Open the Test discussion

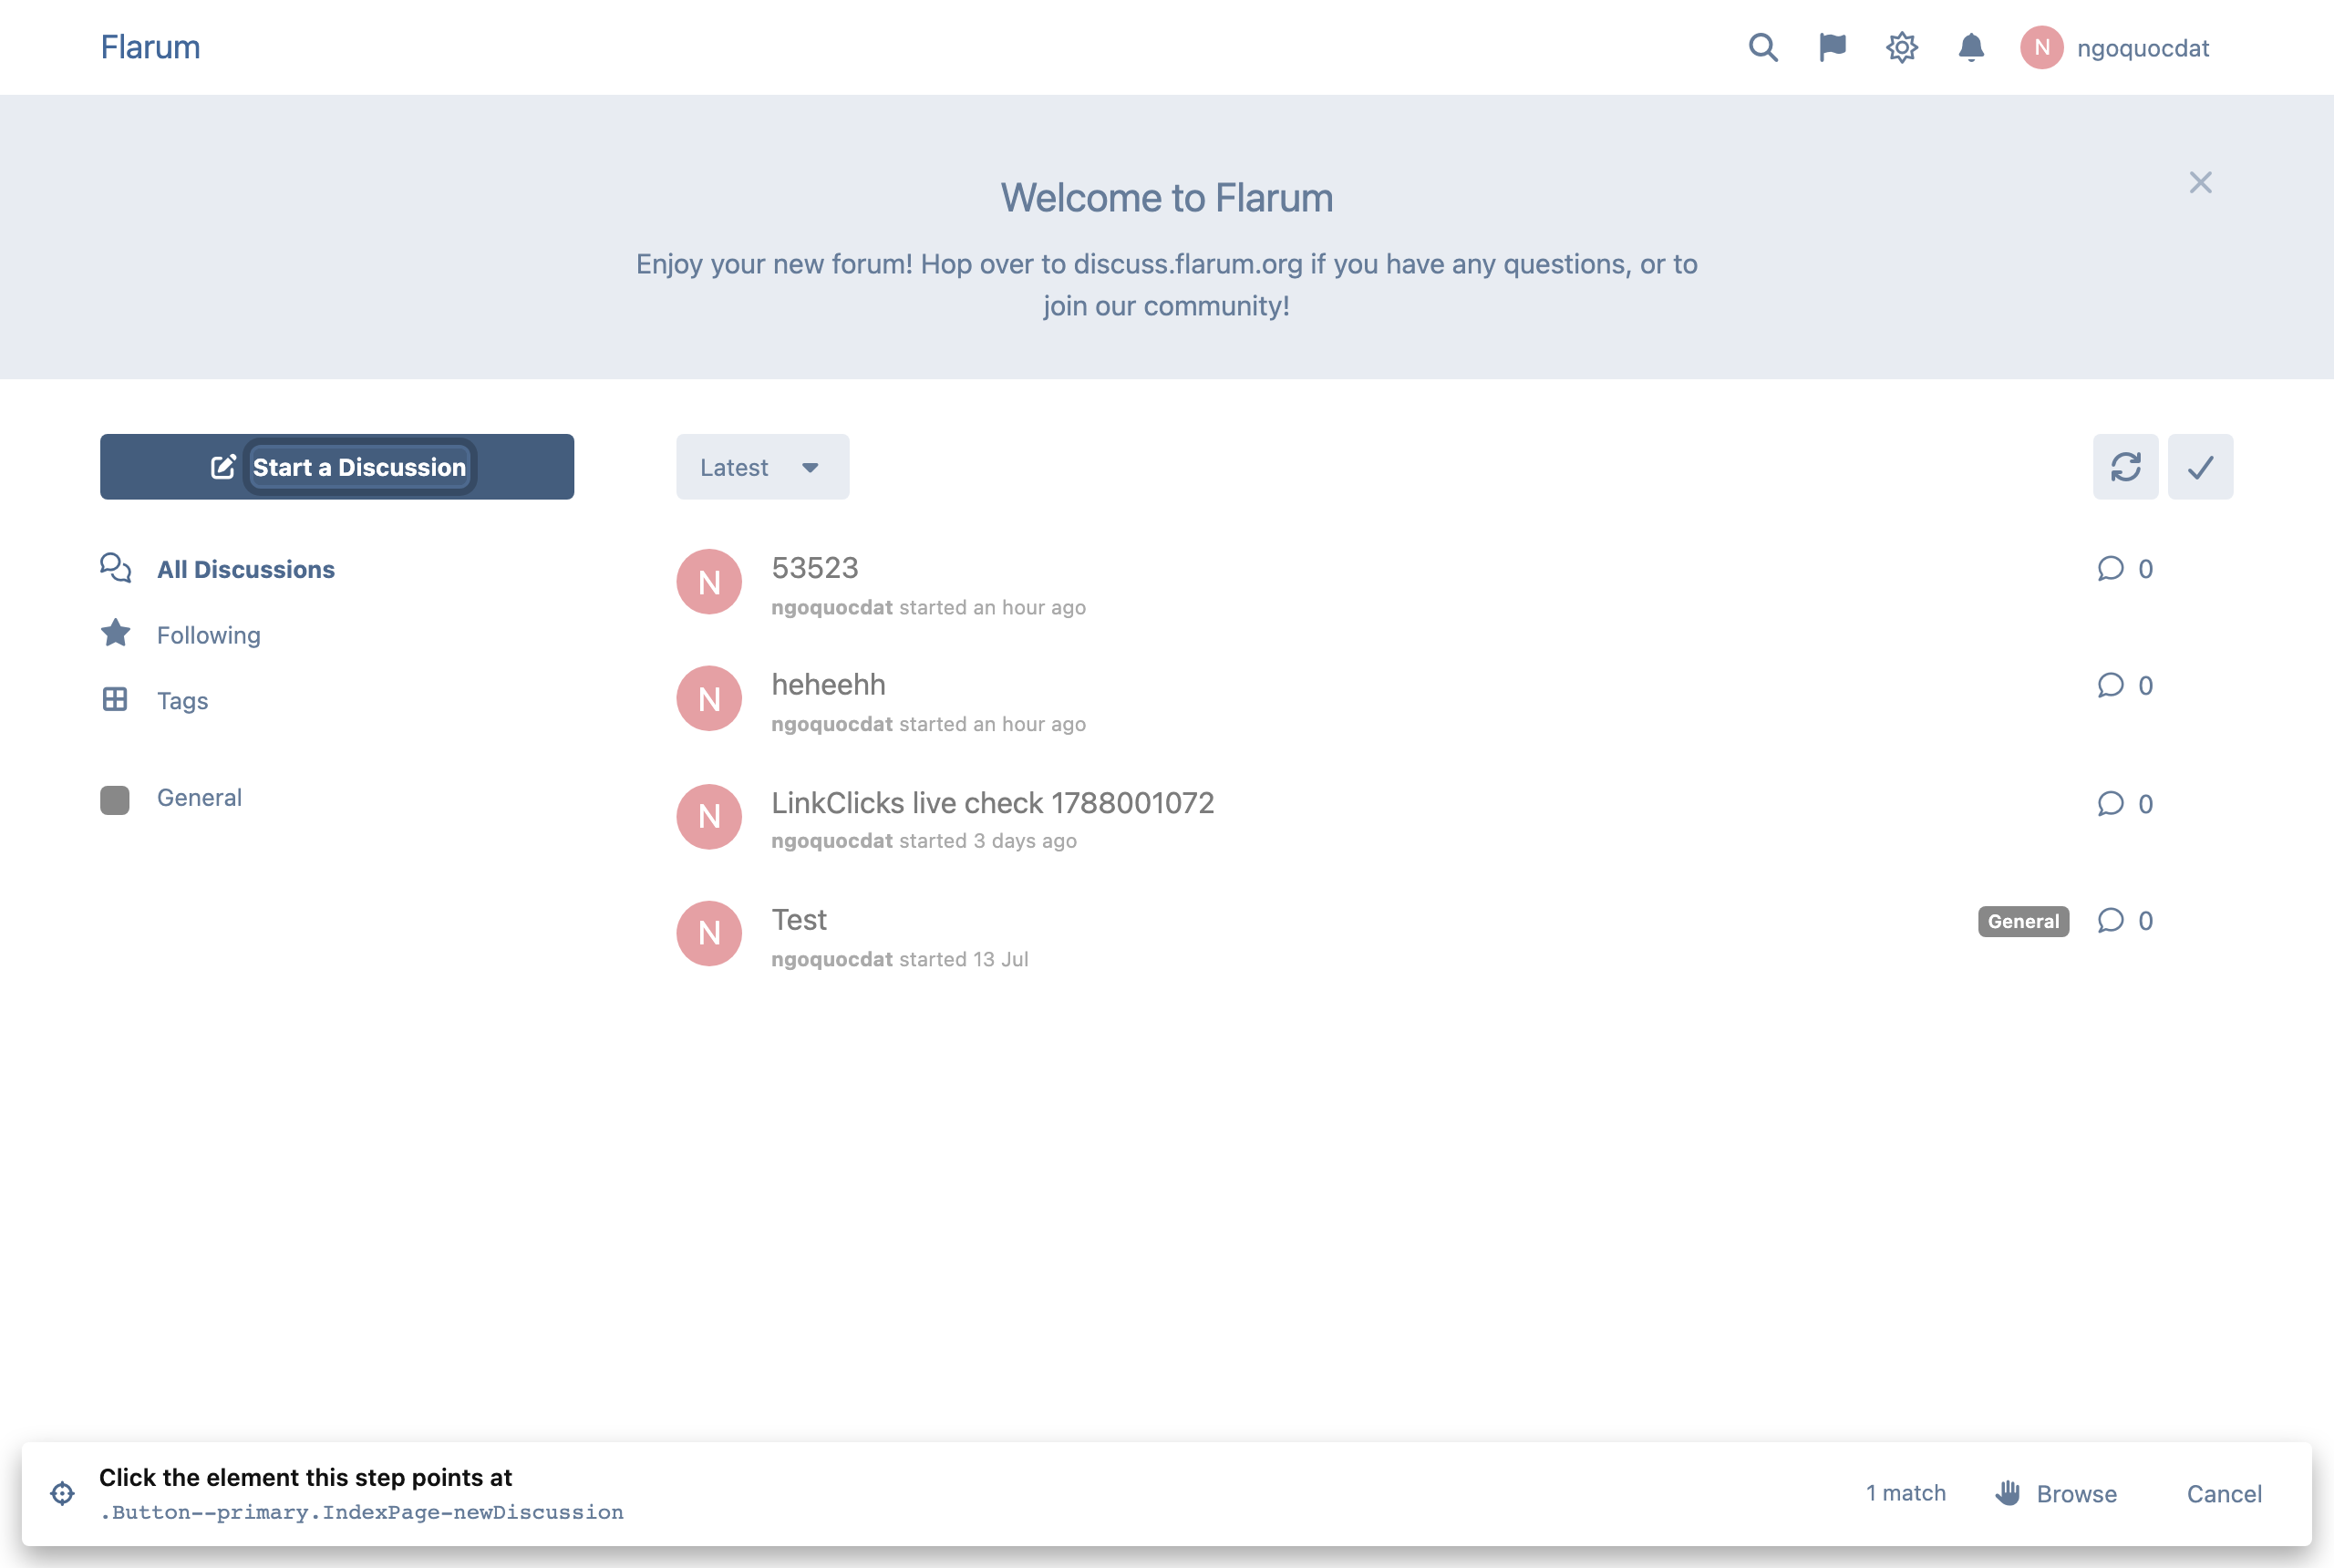pos(799,919)
